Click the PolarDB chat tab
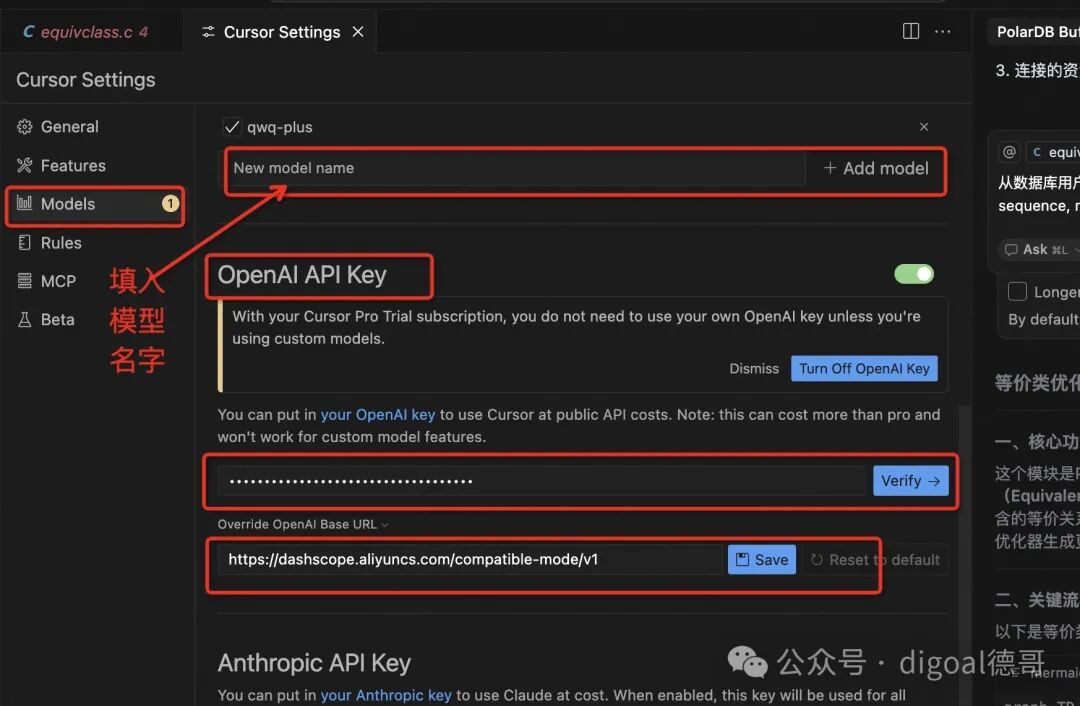The width and height of the screenshot is (1080, 706). coord(1033,32)
